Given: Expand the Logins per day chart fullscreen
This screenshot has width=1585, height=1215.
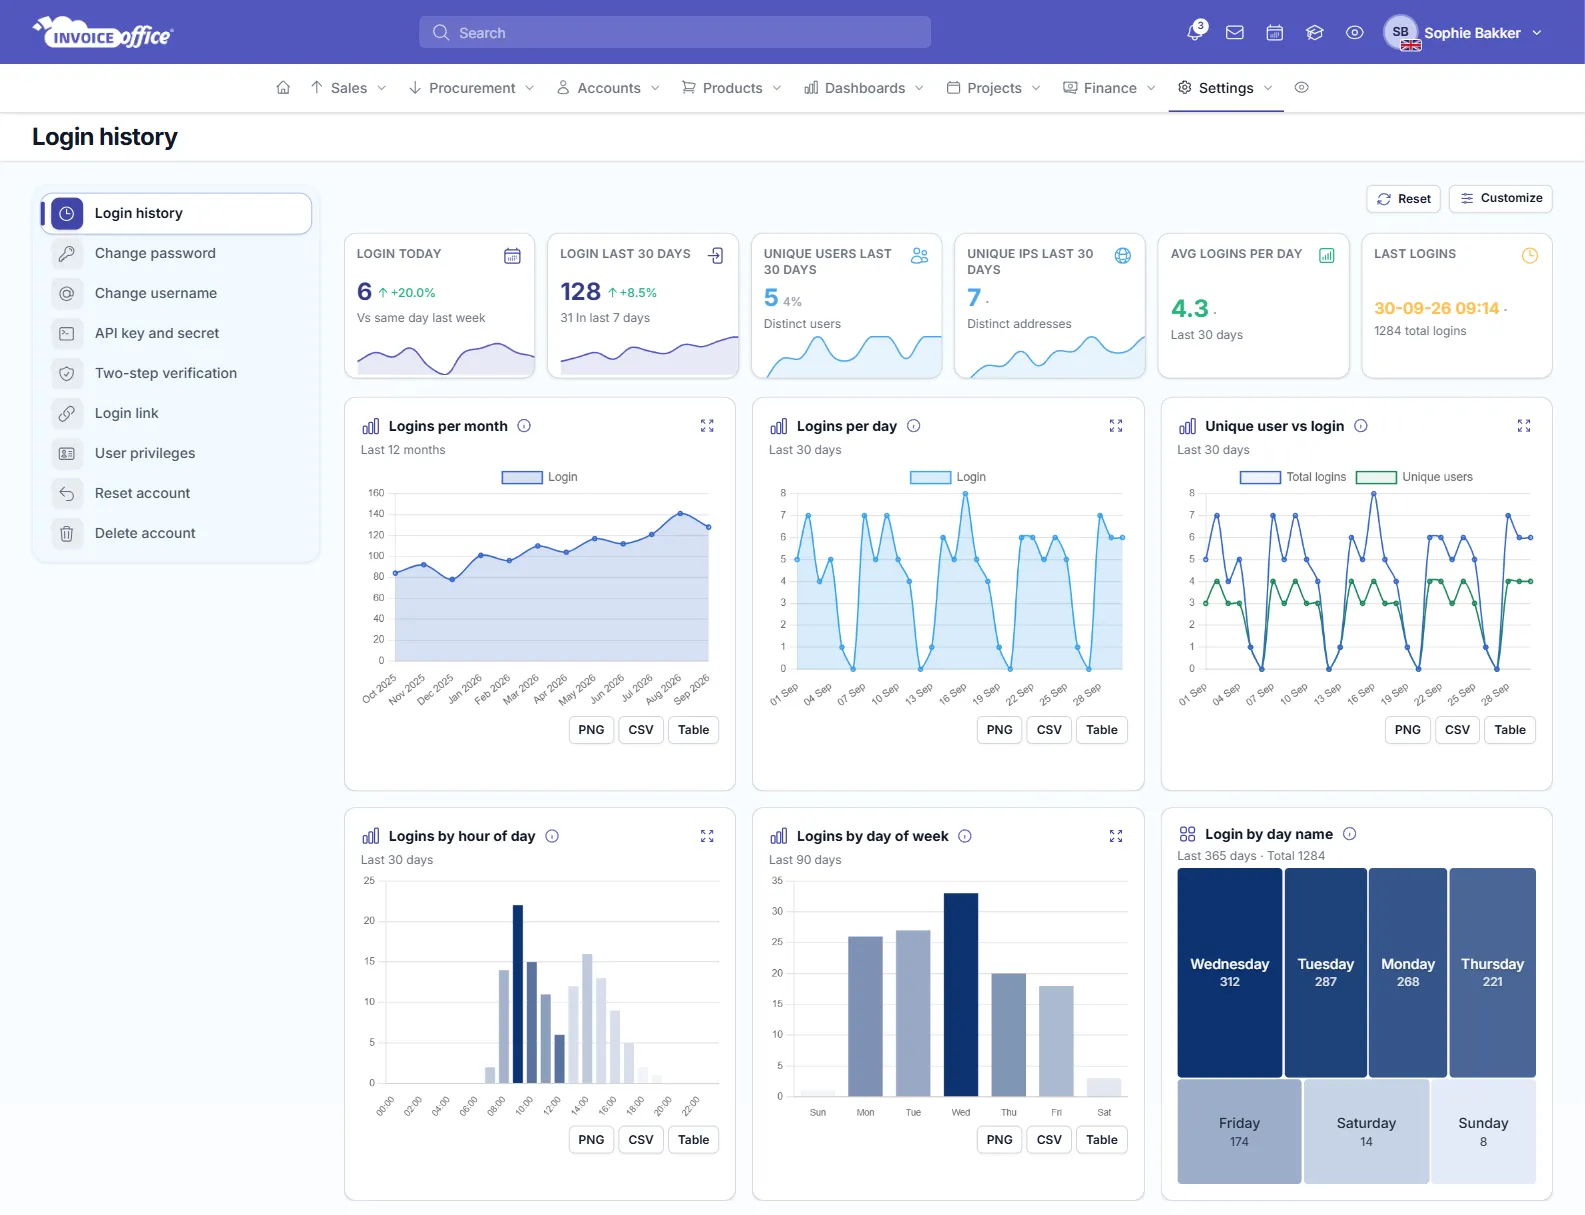Looking at the screenshot, I should click(1116, 426).
